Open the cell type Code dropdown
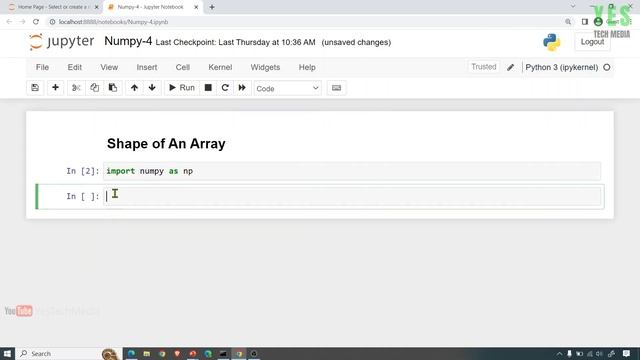The width and height of the screenshot is (640, 360). click(x=287, y=88)
